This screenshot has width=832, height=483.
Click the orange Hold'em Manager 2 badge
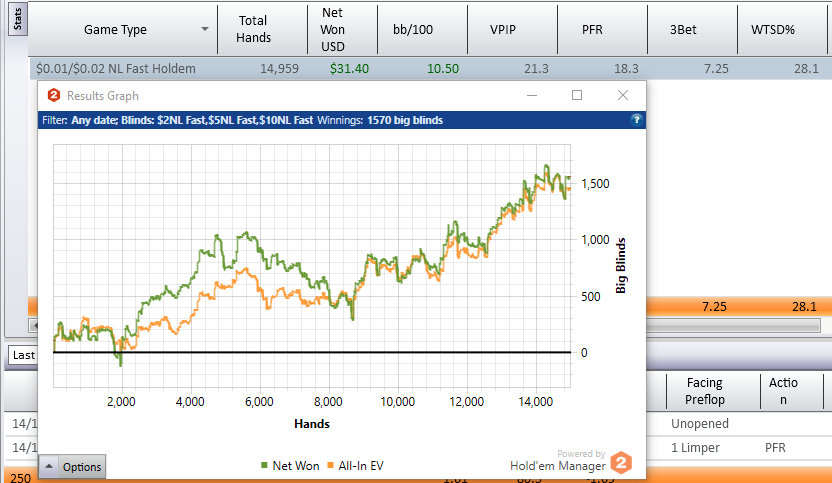[621, 462]
